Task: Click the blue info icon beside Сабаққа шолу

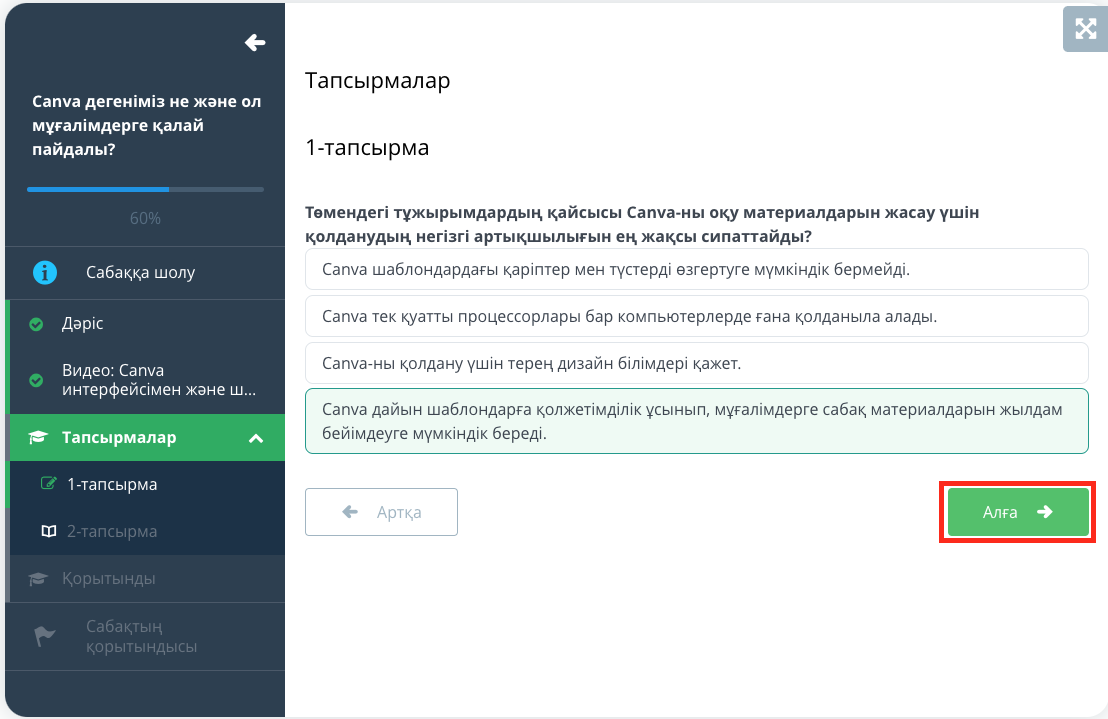Action: (x=45, y=273)
